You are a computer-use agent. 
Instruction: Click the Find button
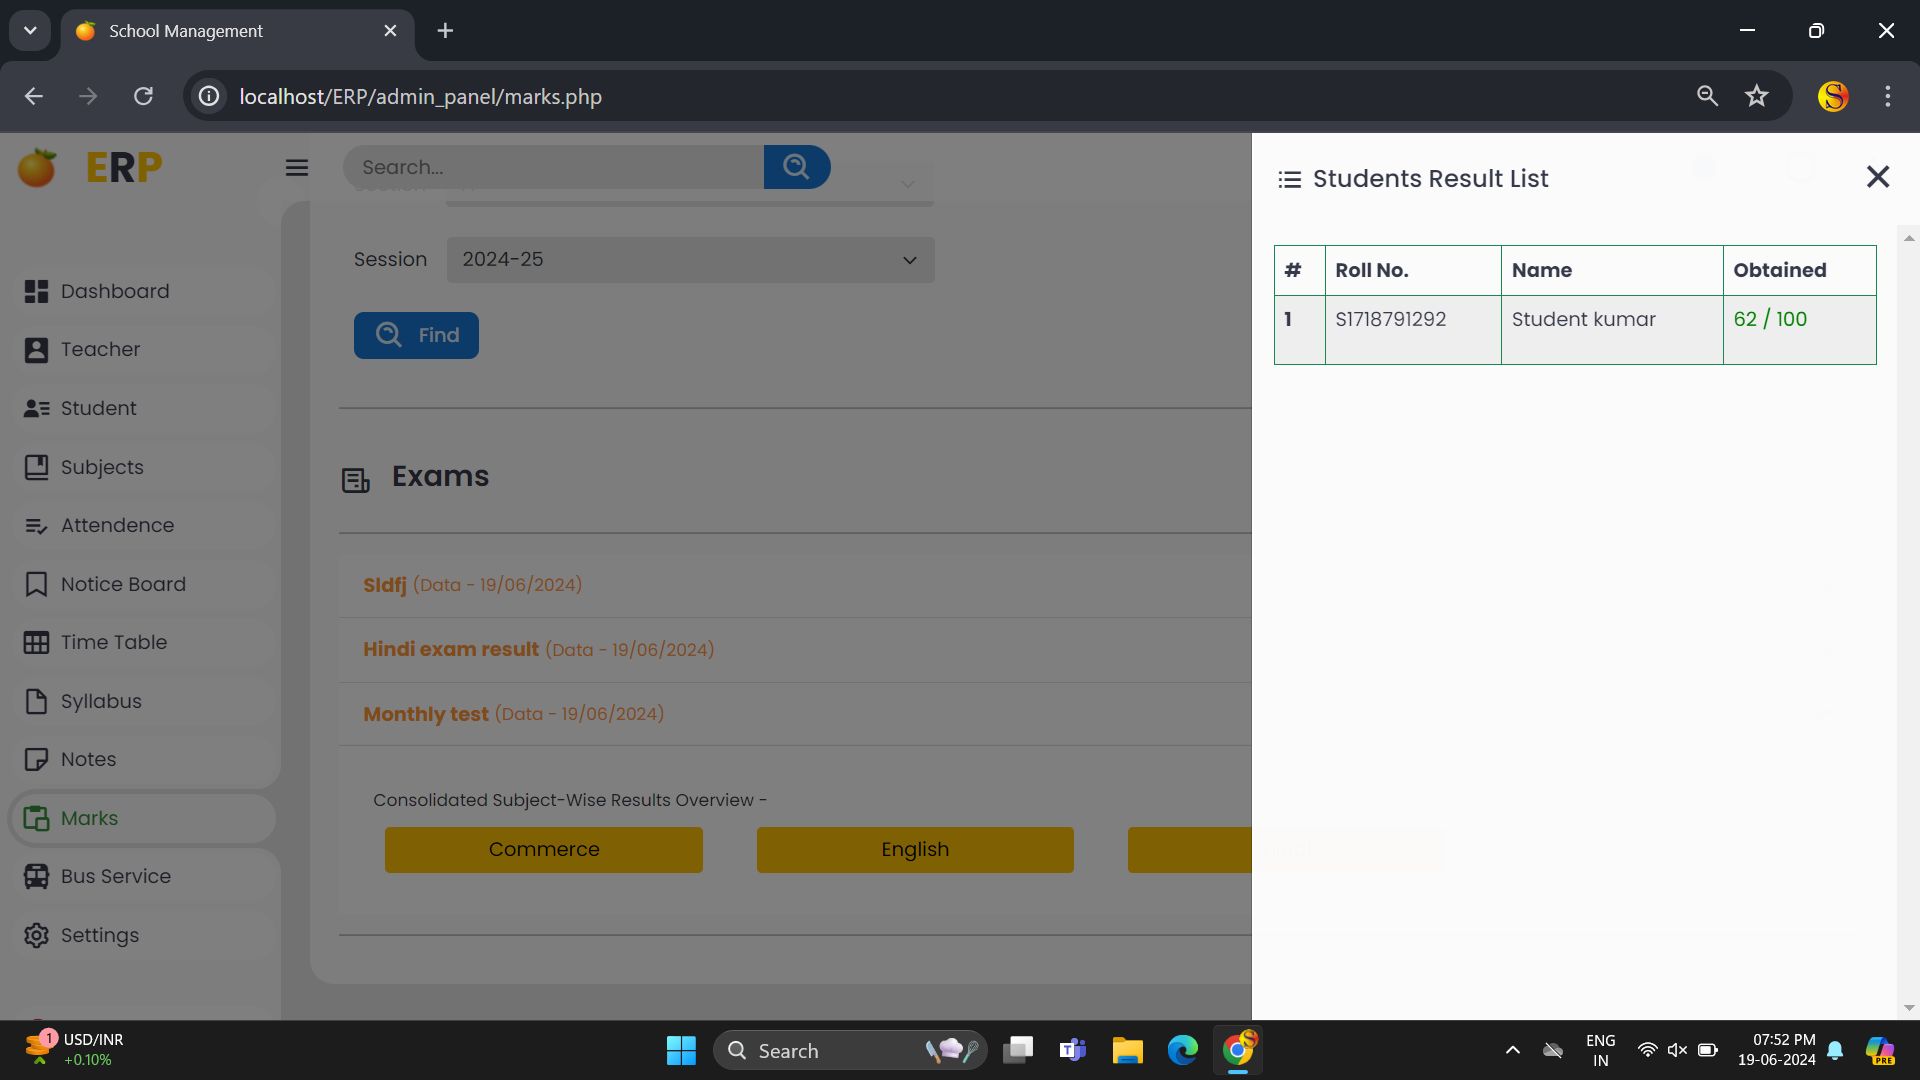(416, 335)
